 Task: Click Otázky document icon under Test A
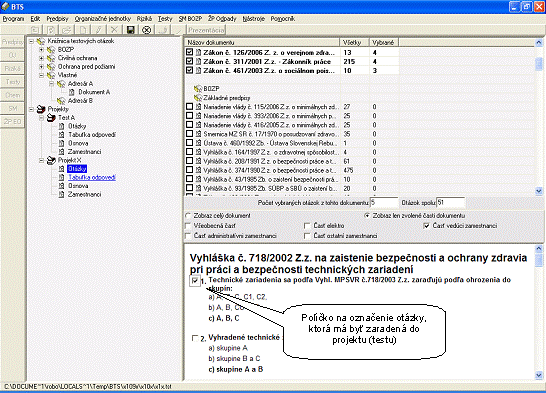click(61, 126)
